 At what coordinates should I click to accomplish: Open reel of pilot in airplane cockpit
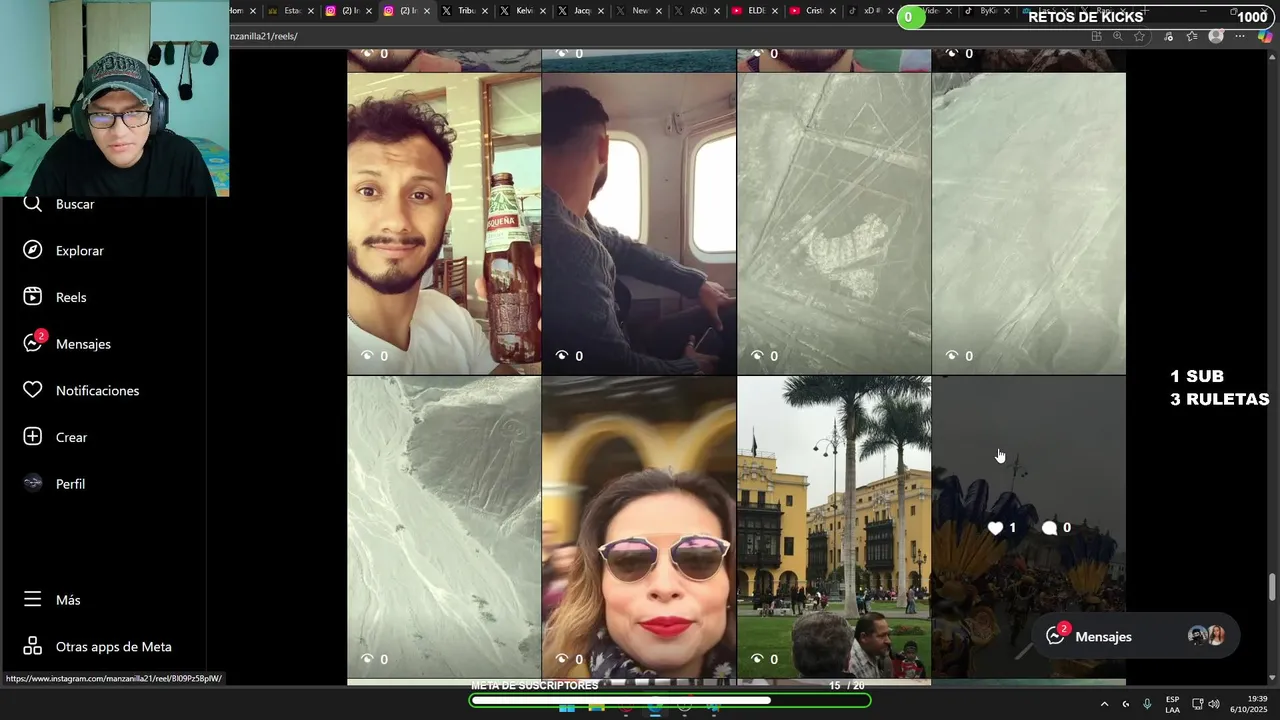click(x=639, y=223)
